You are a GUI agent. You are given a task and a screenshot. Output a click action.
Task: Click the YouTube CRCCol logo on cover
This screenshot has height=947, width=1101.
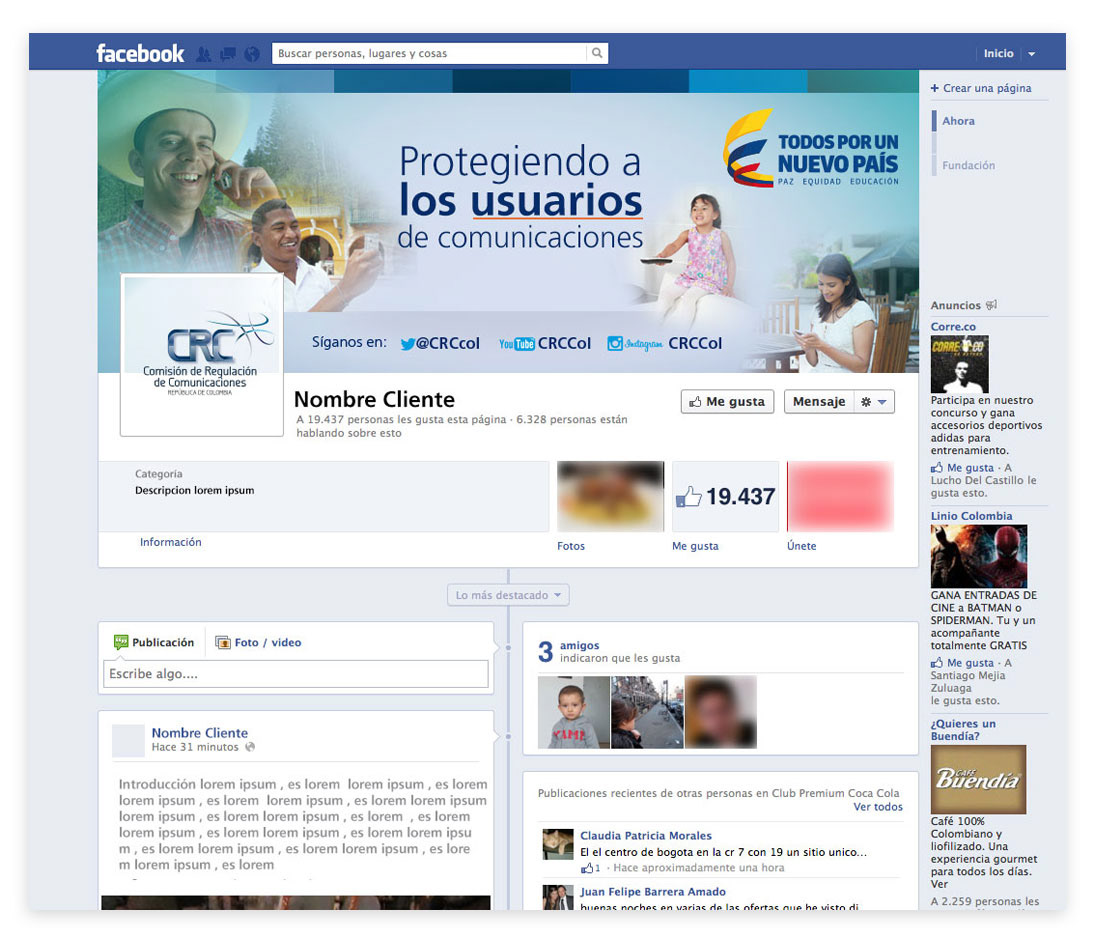tap(517, 344)
